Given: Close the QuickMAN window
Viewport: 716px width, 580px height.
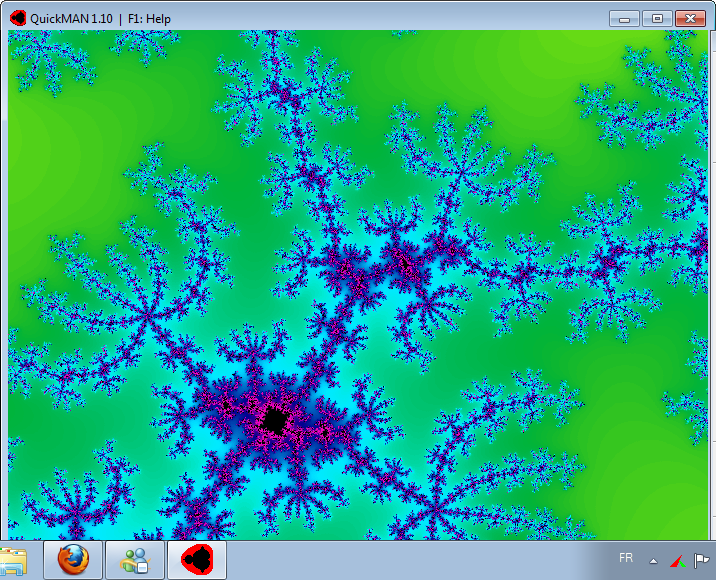Looking at the screenshot, I should [x=690, y=18].
